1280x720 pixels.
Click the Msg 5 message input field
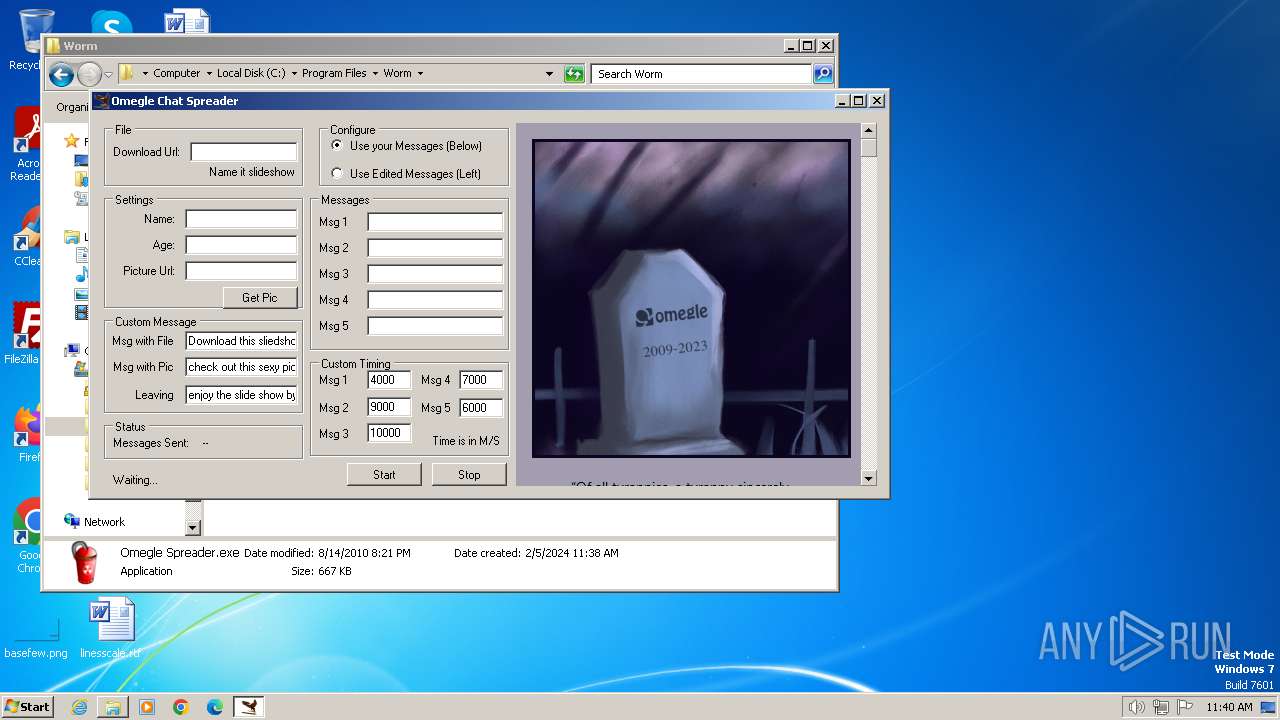click(435, 326)
